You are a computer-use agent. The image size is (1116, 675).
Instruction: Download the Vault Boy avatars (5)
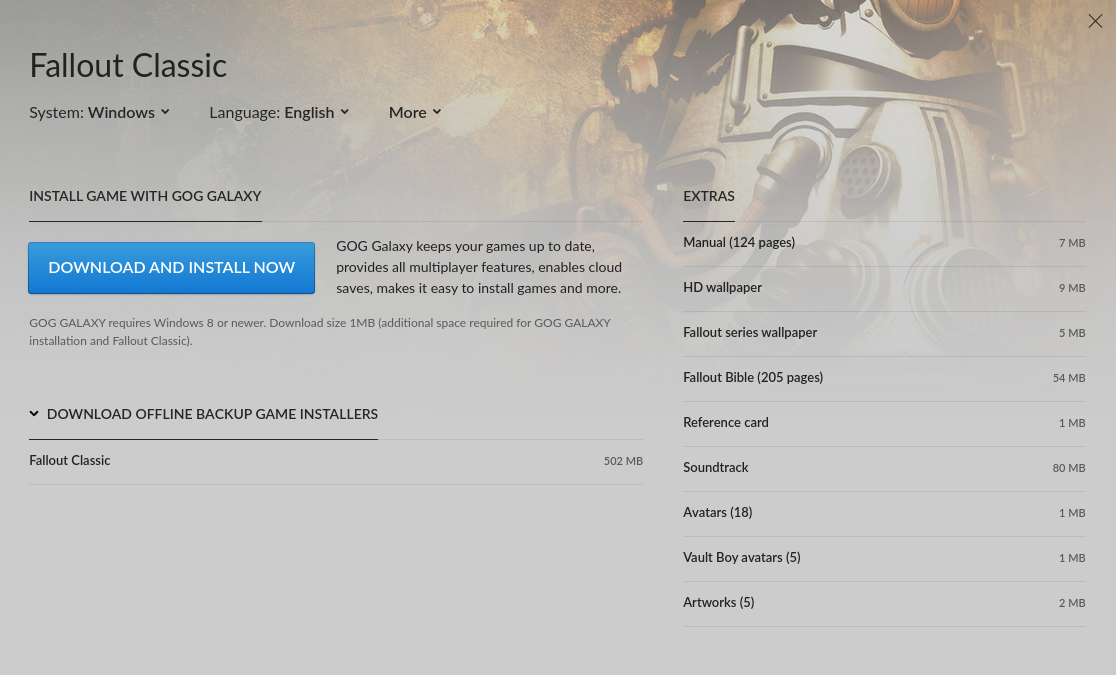(884, 558)
